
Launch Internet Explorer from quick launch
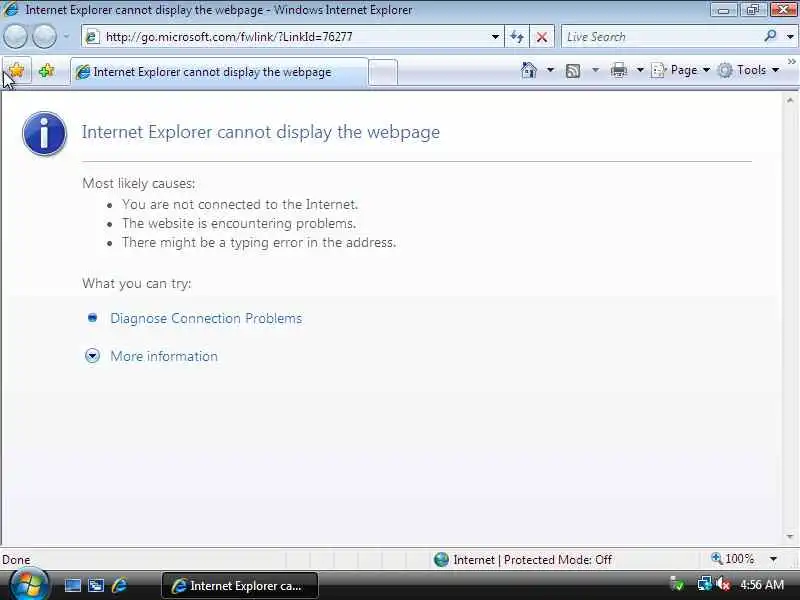(120, 585)
